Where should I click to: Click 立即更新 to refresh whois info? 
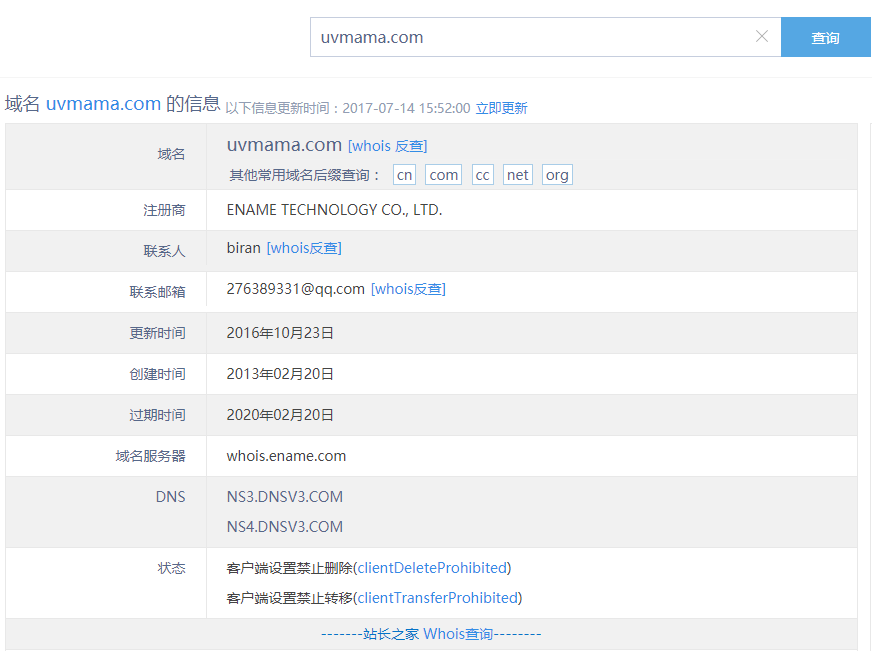coord(502,108)
